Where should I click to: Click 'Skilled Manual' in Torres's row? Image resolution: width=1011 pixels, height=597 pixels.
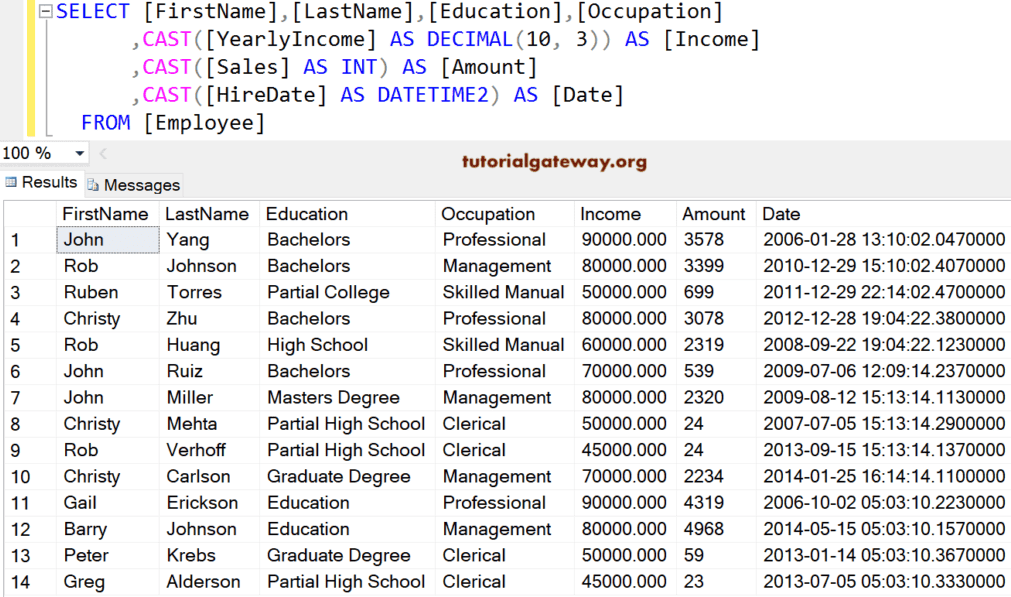506,292
